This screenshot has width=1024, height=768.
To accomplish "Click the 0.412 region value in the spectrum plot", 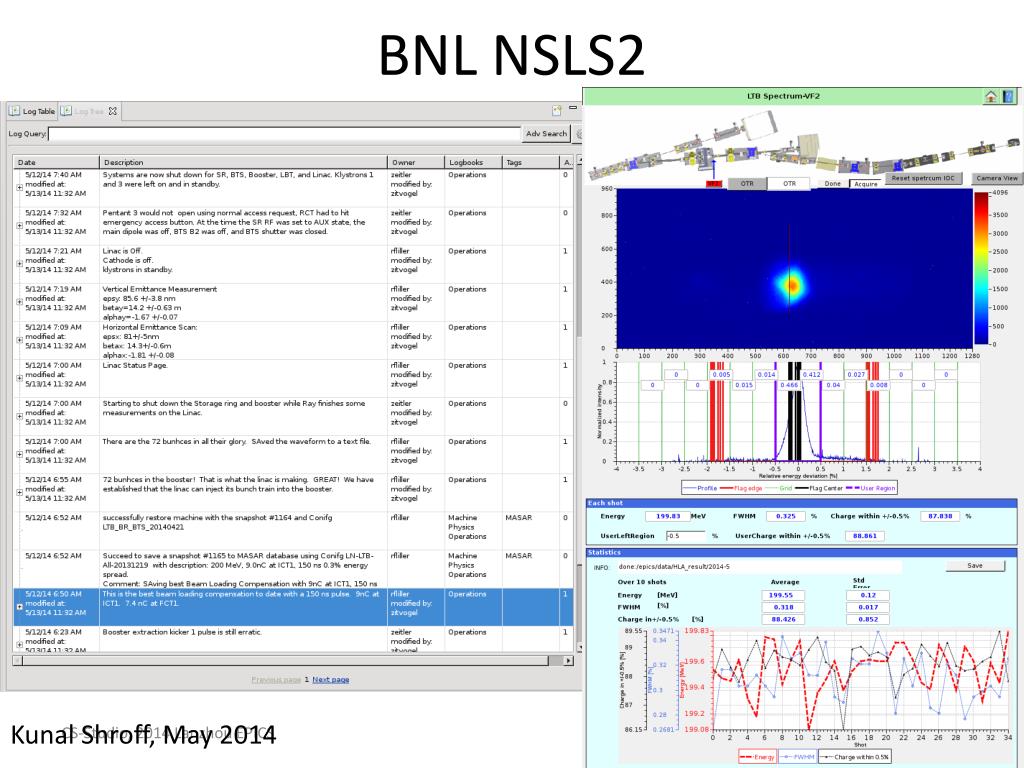I will (x=811, y=375).
